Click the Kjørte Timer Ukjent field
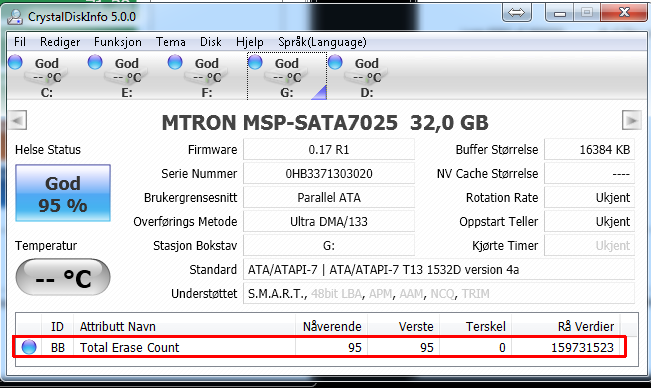Screen dimensions: 651x388 (590, 246)
